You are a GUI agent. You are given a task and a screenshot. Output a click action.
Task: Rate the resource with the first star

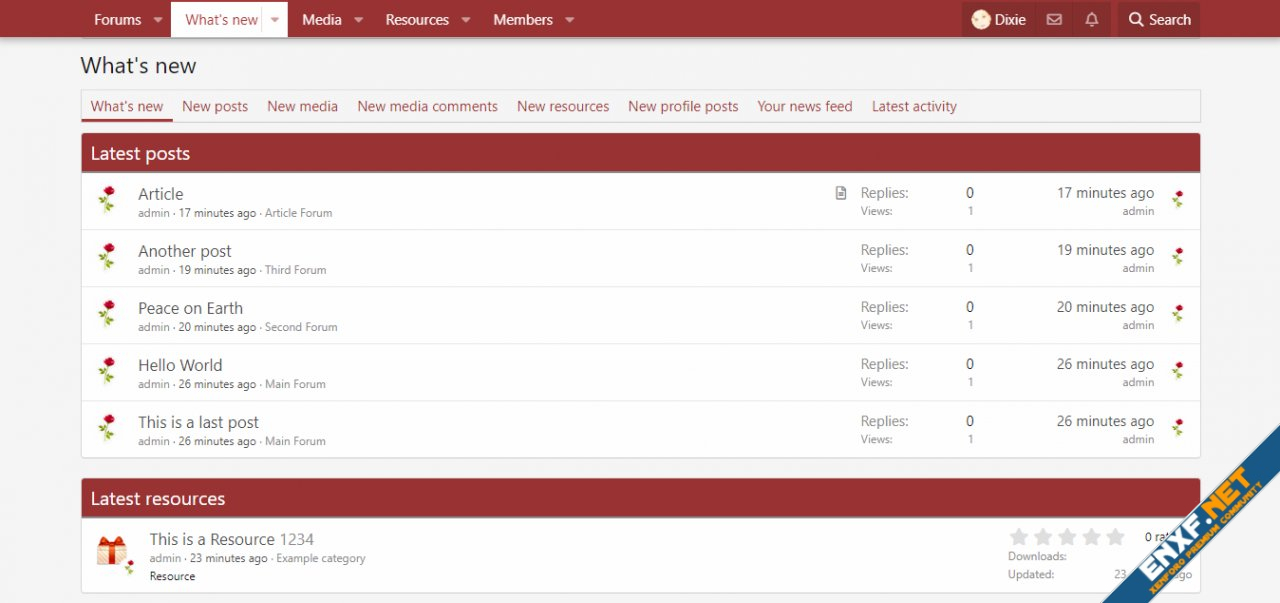(1019, 537)
